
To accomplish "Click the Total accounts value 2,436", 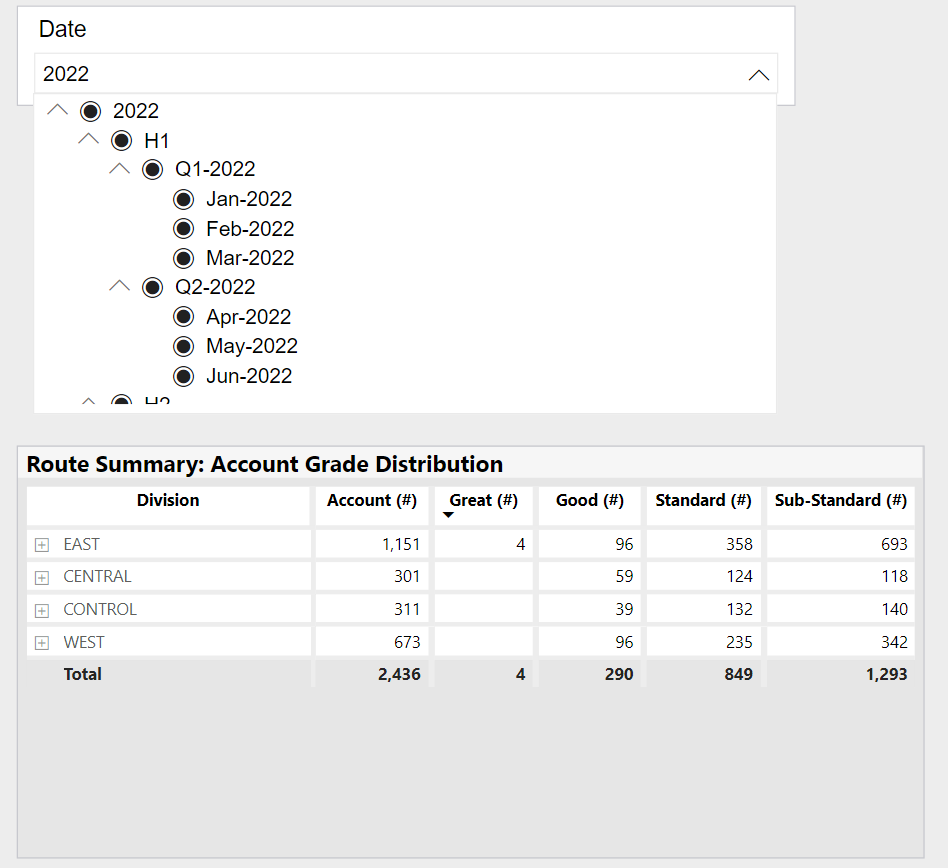I will [399, 675].
